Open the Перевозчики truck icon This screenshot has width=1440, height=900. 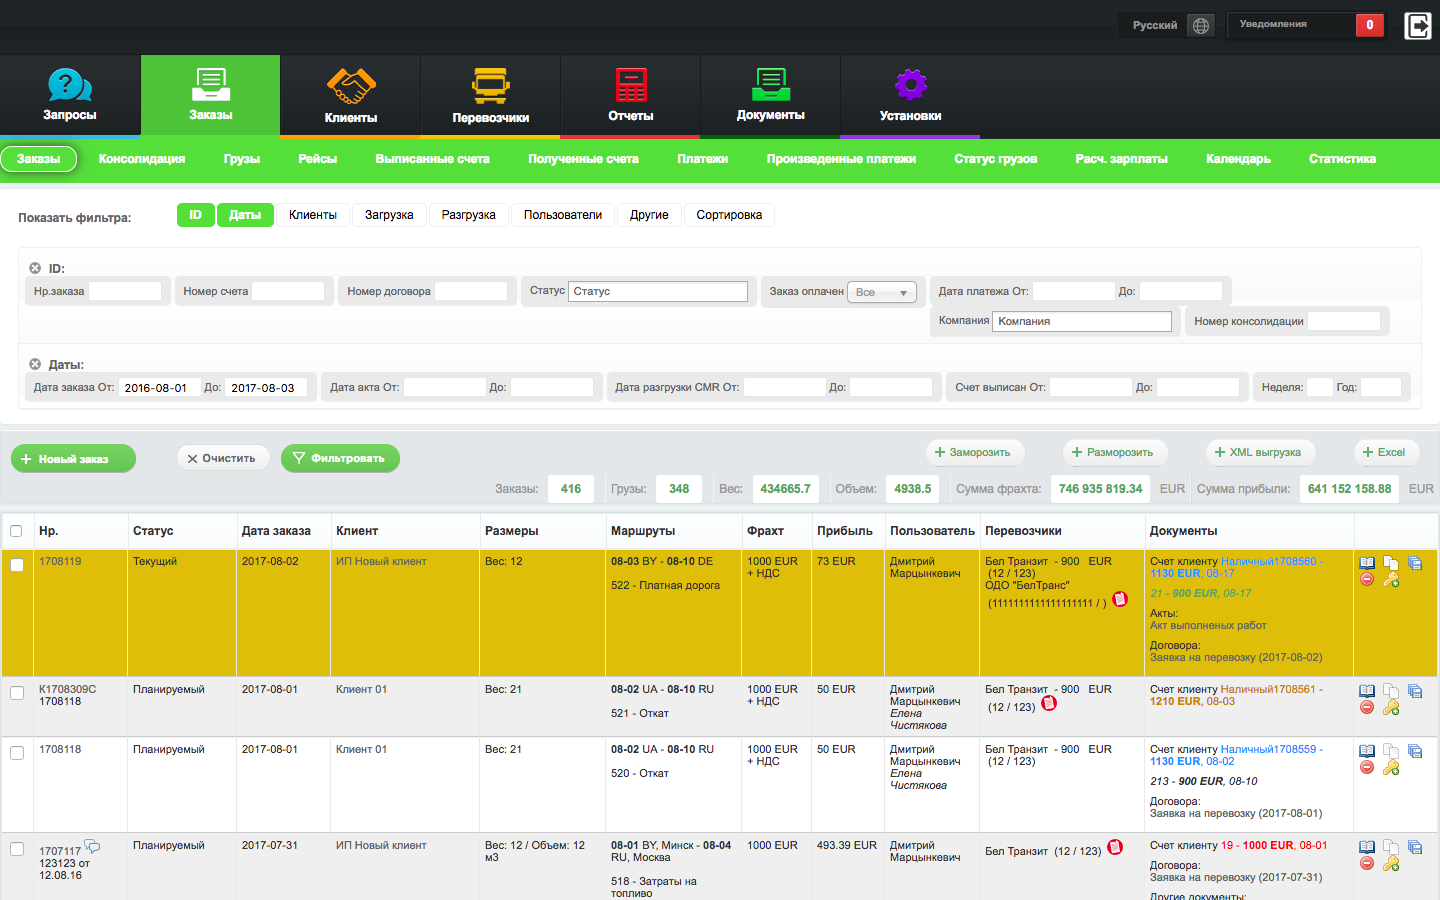[x=490, y=86]
